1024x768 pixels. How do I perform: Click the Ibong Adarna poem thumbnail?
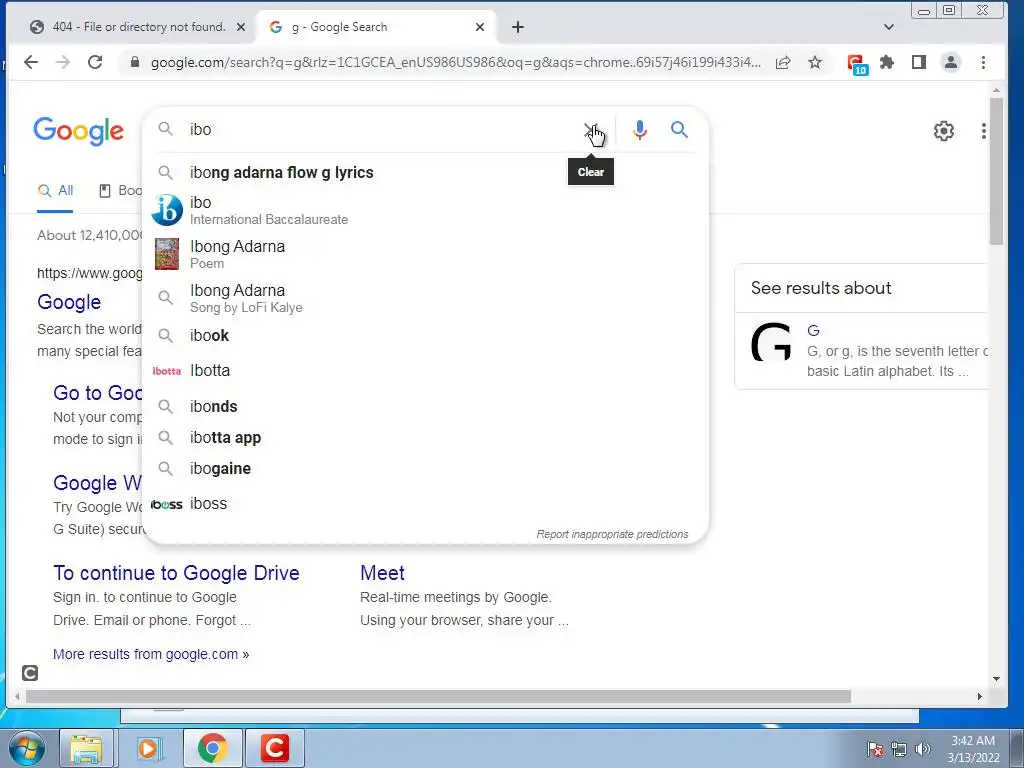pos(167,254)
